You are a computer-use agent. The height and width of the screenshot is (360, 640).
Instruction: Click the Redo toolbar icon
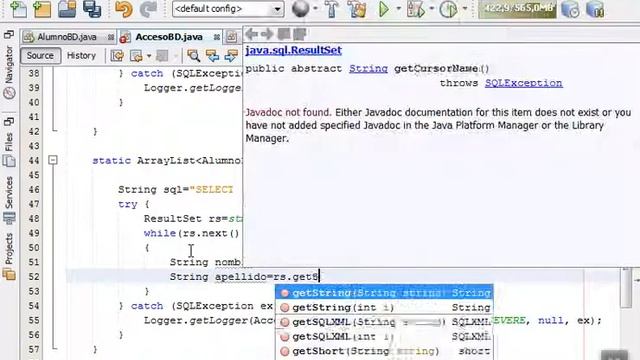point(148,9)
